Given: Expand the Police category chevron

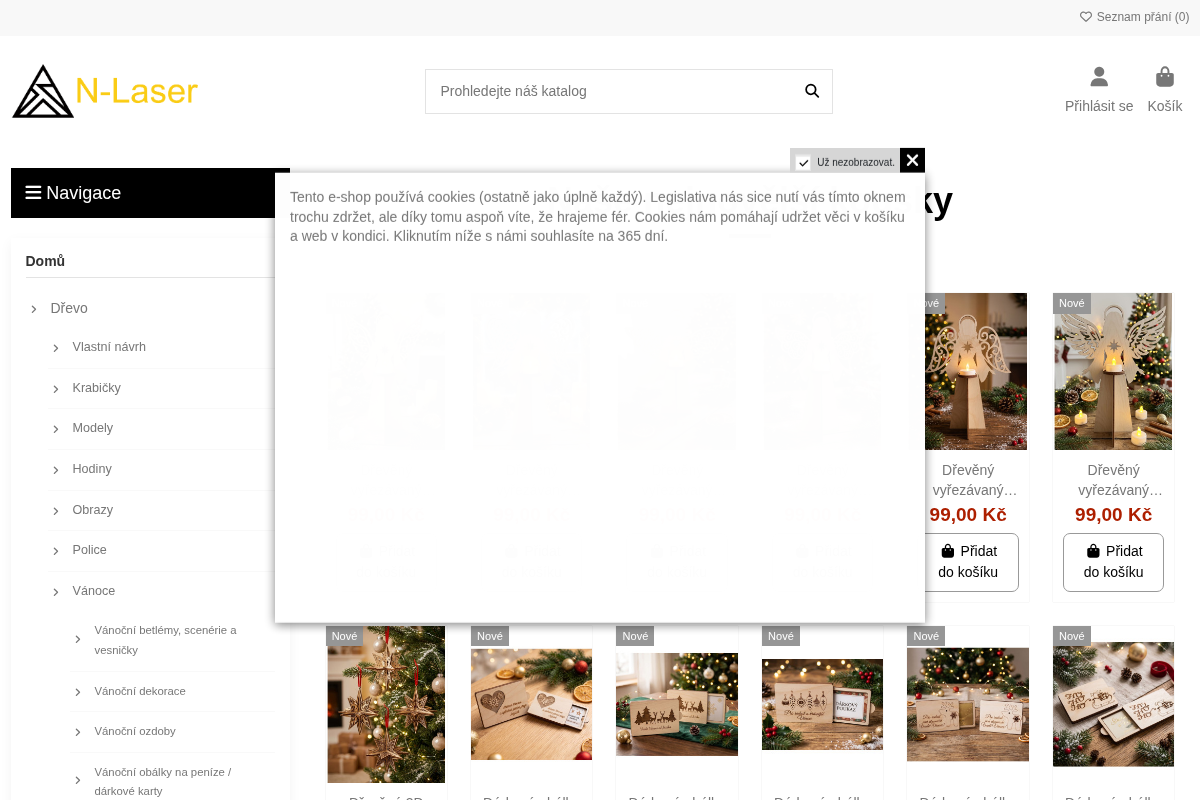Looking at the screenshot, I should pyautogui.click(x=56, y=551).
